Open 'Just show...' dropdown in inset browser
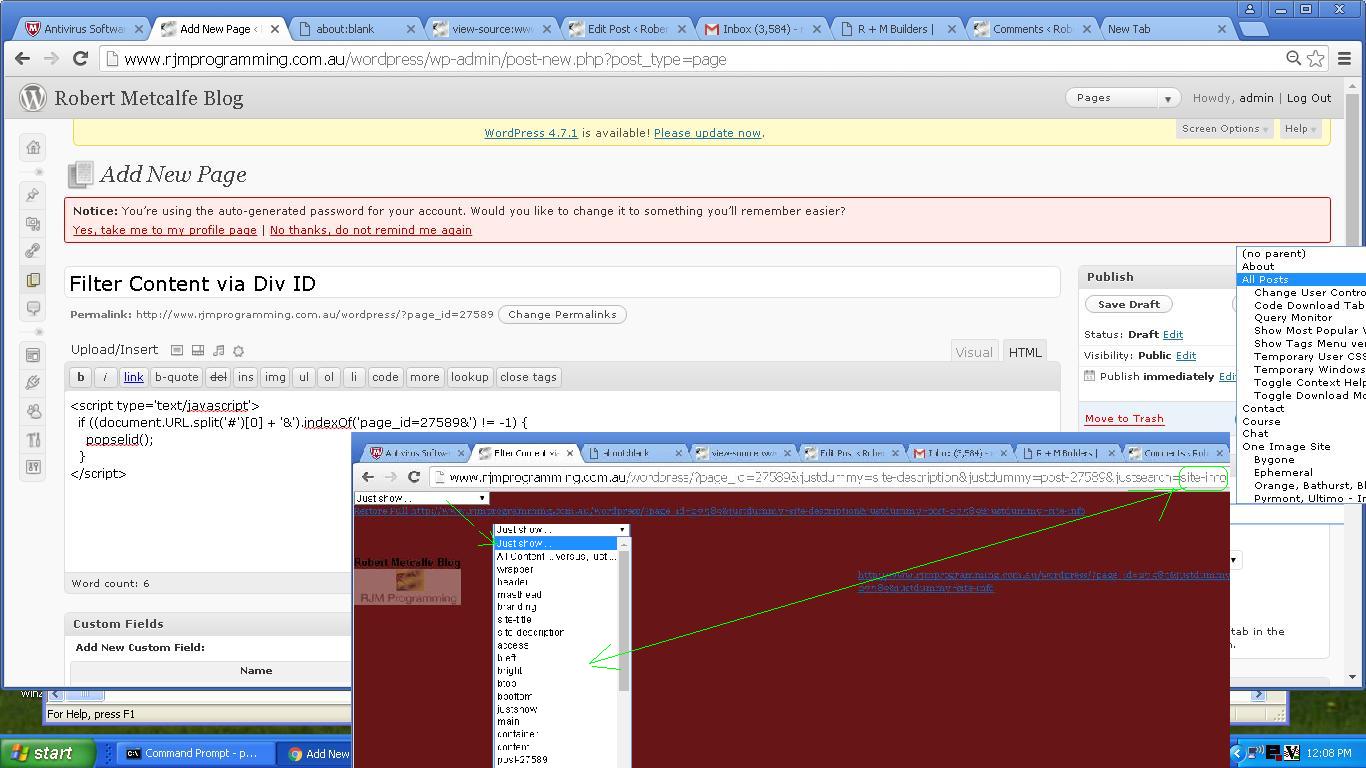This screenshot has height=768, width=1366. click(421, 498)
